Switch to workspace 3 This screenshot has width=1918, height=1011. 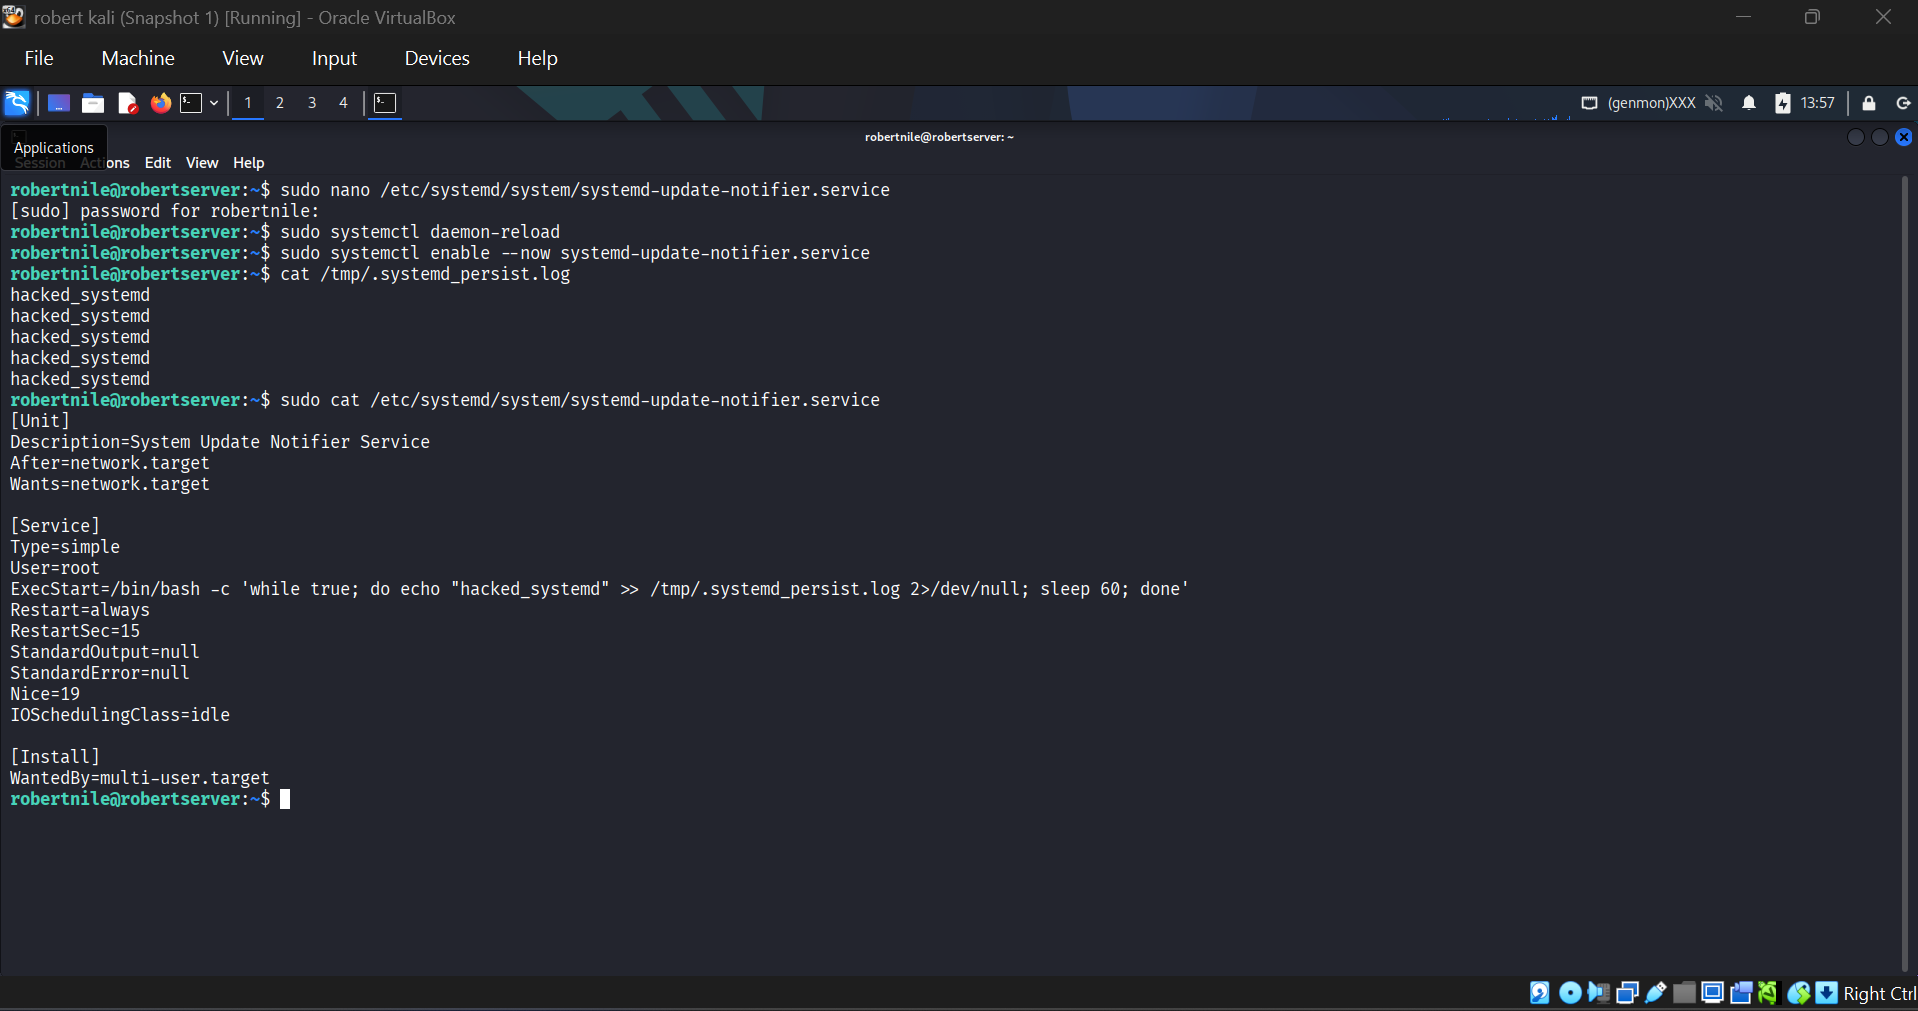pyautogui.click(x=312, y=103)
